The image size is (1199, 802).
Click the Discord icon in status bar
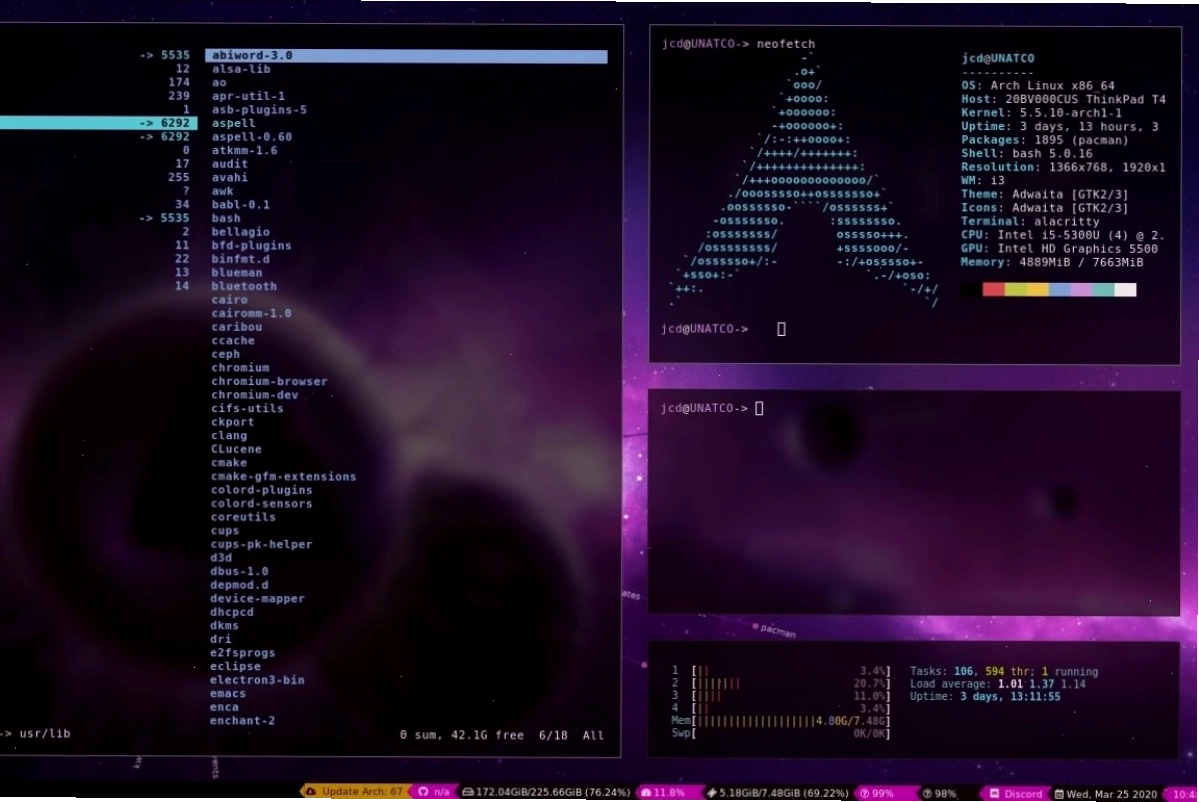pyautogui.click(x=995, y=794)
